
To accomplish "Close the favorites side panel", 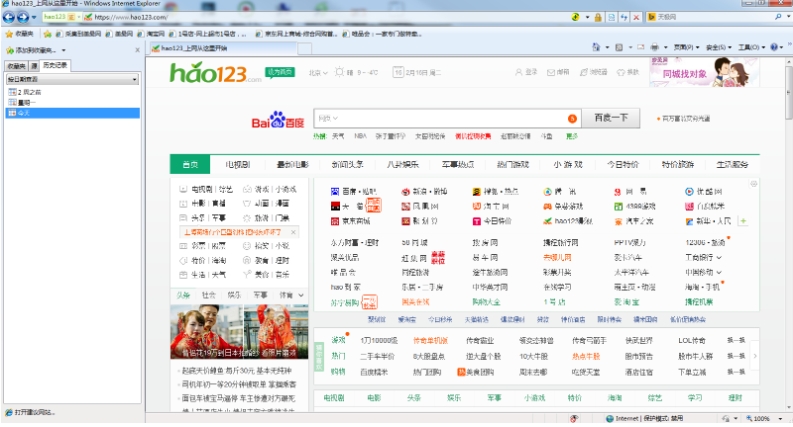I will pos(138,50).
